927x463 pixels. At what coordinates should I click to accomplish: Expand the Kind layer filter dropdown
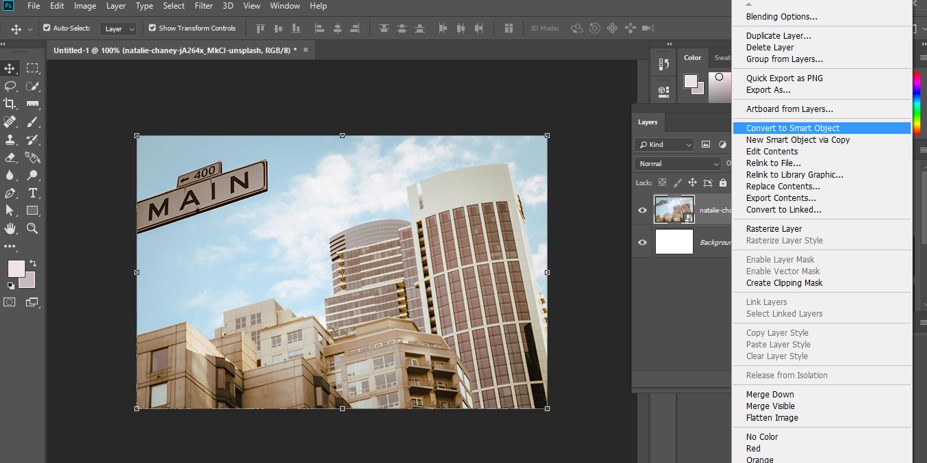tap(664, 144)
